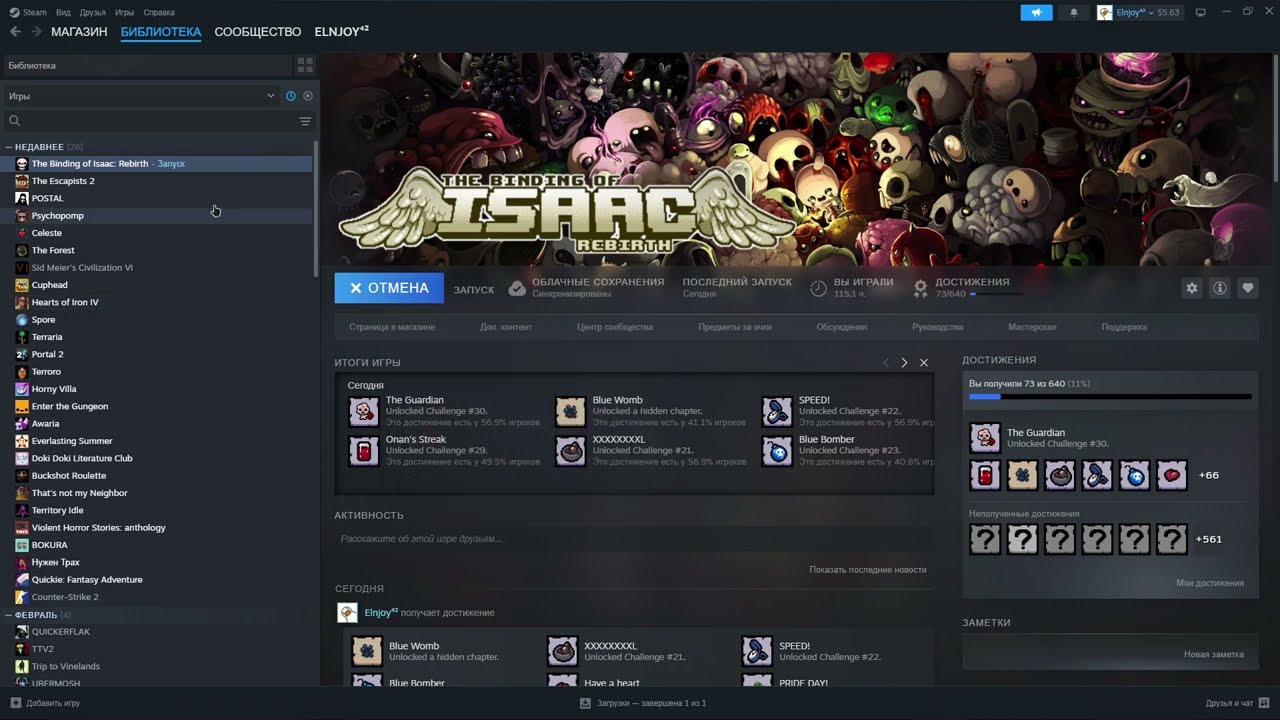Click the Blue Womb achievement icon in summary

tap(571, 411)
